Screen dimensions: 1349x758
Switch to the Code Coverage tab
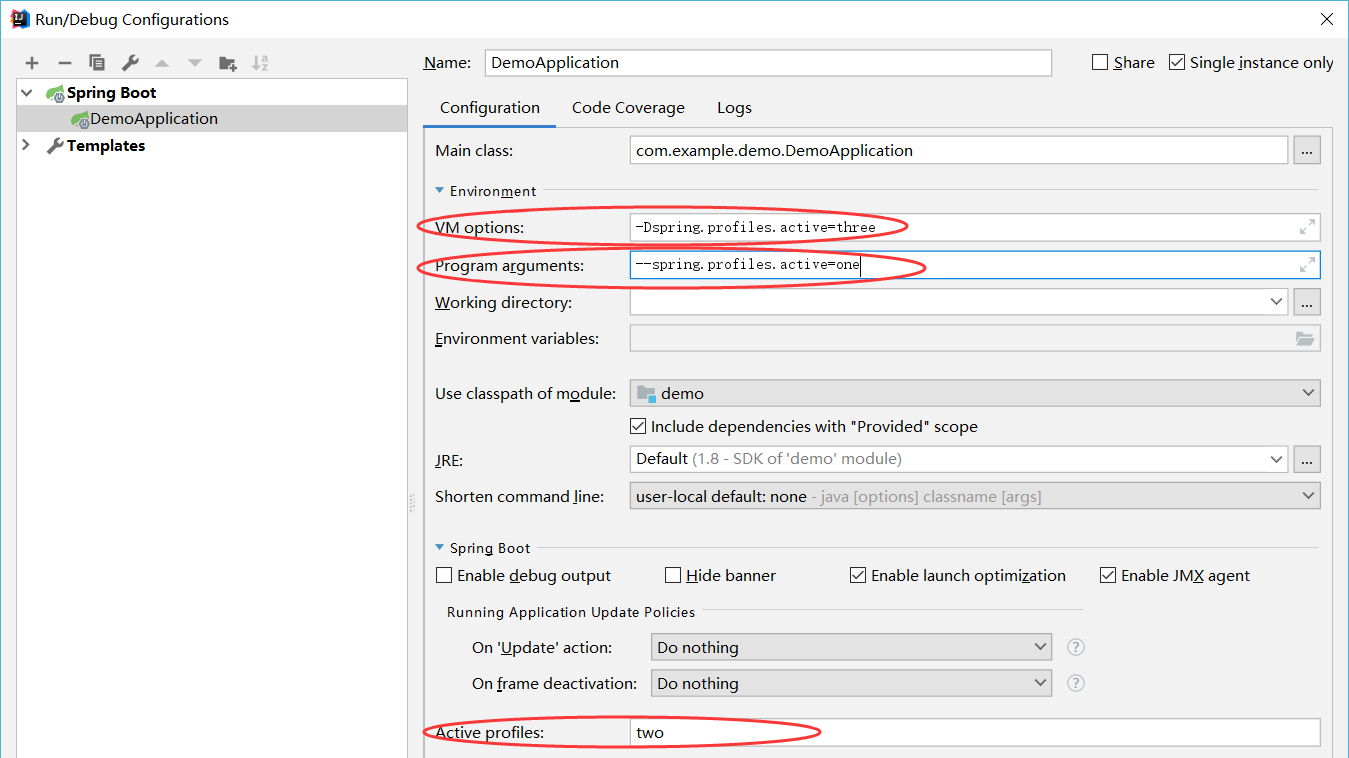(628, 108)
